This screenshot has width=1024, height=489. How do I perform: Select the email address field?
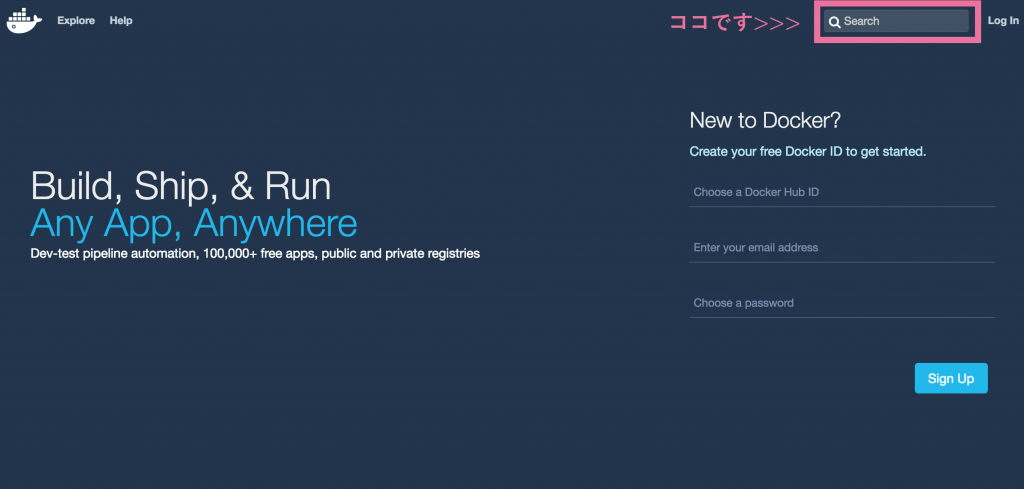pyautogui.click(x=842, y=248)
